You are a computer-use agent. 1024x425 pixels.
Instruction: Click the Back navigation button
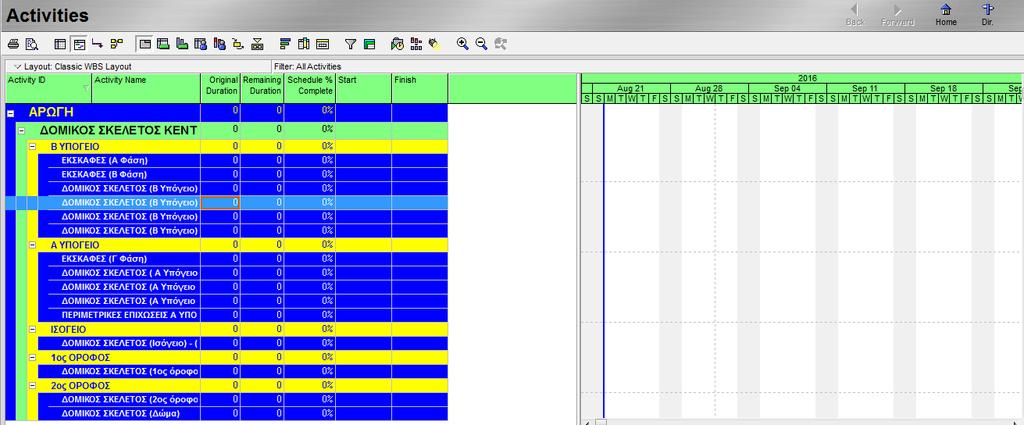coord(854,15)
